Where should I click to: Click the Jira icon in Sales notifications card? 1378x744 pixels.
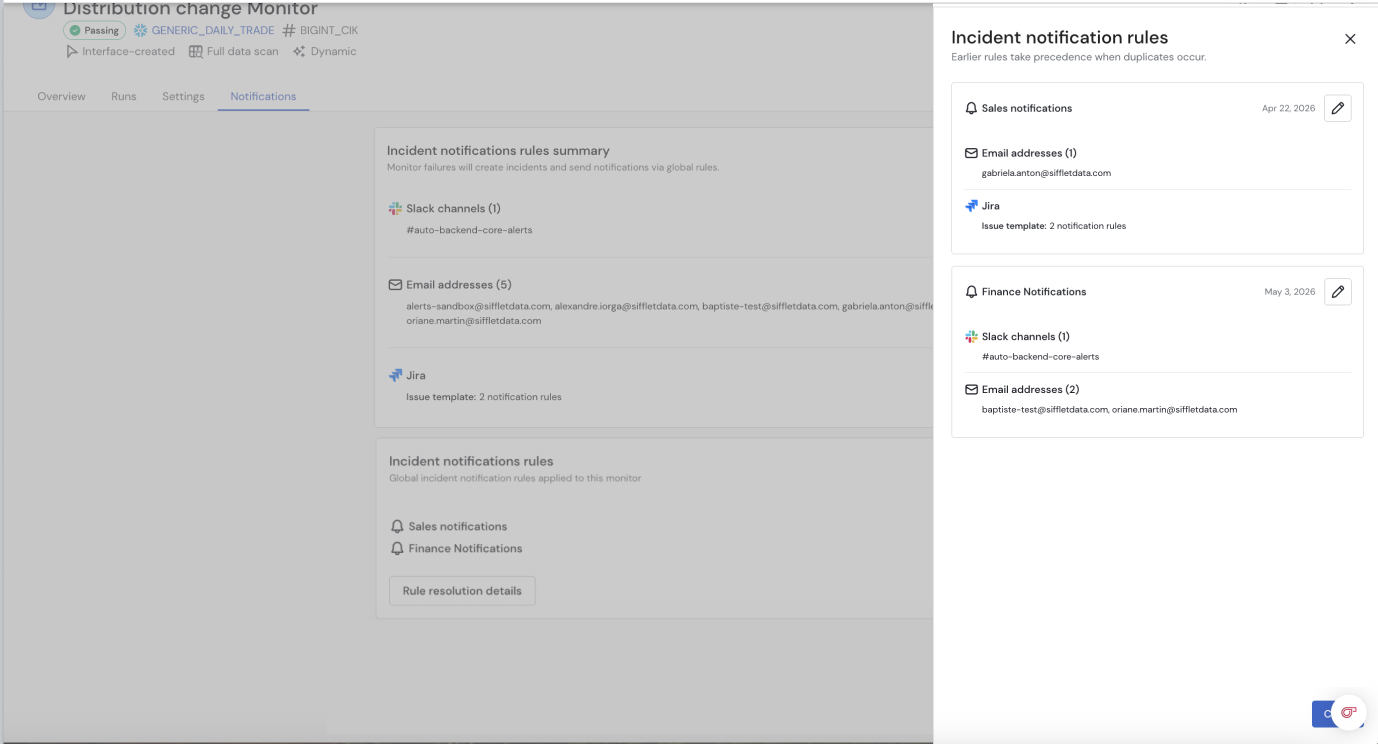tap(971, 206)
